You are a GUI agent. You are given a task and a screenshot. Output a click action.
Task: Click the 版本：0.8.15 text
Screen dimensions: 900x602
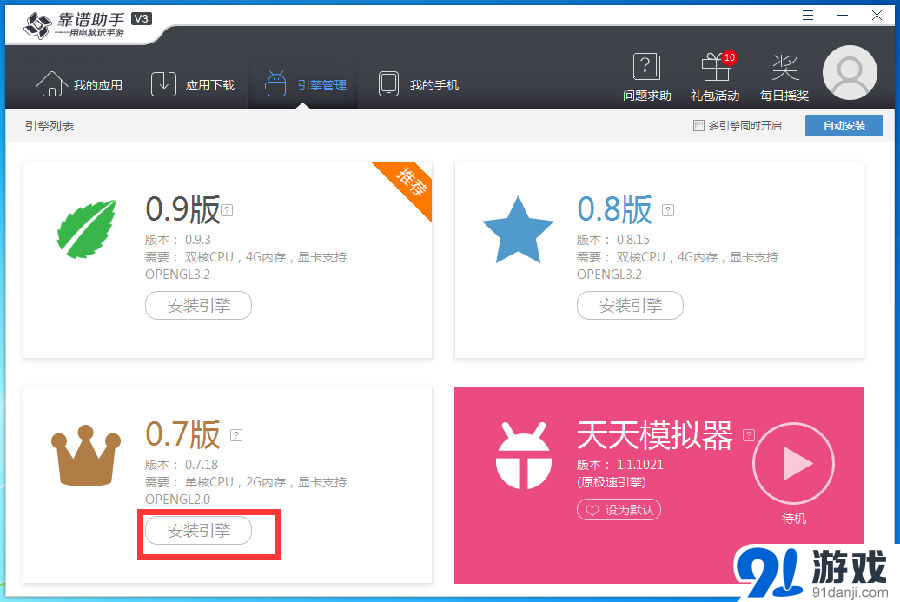coord(613,239)
